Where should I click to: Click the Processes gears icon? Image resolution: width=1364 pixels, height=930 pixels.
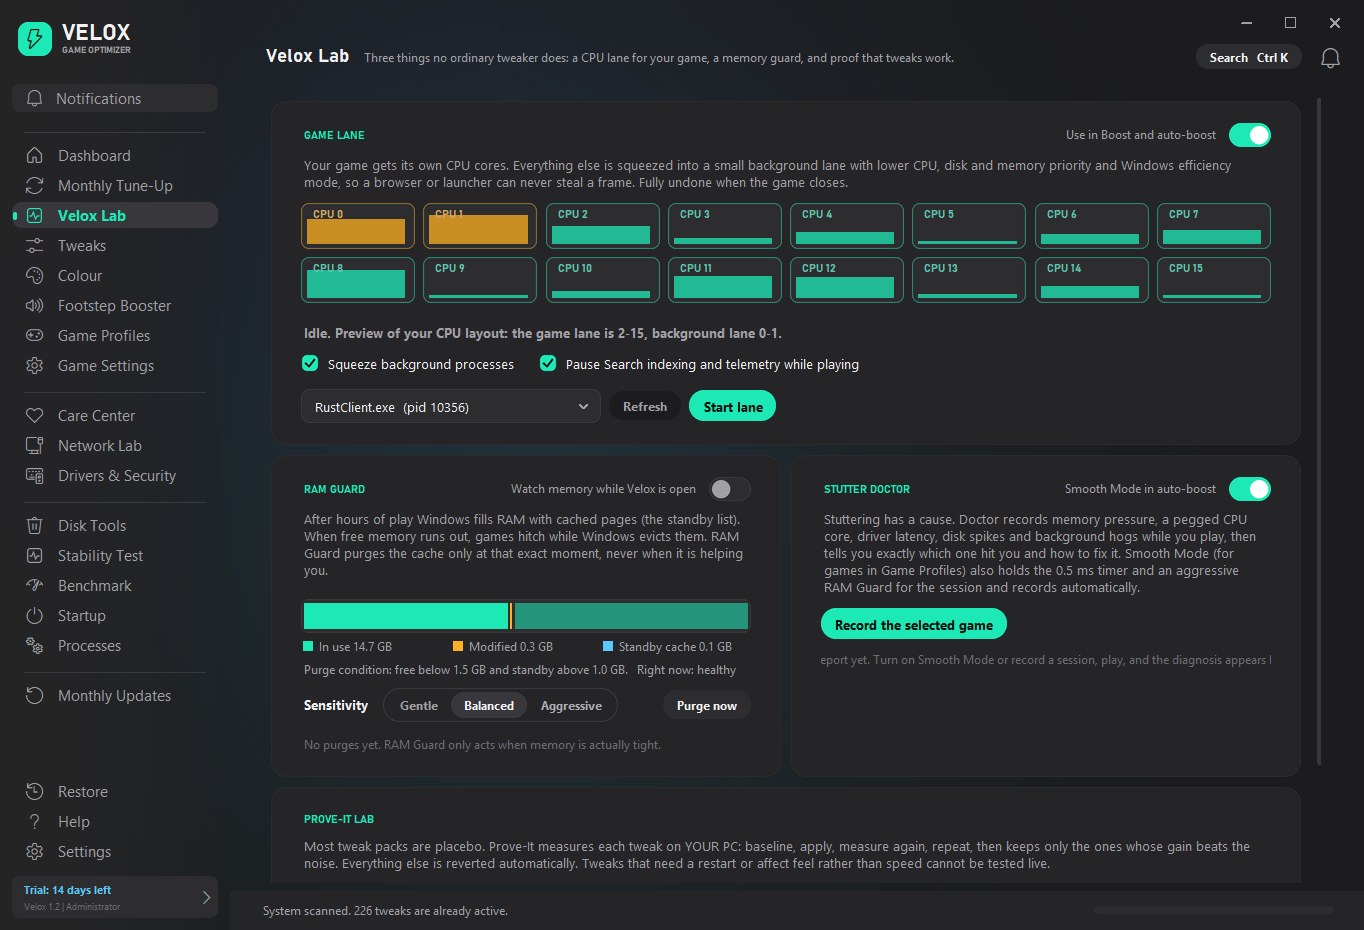35,646
